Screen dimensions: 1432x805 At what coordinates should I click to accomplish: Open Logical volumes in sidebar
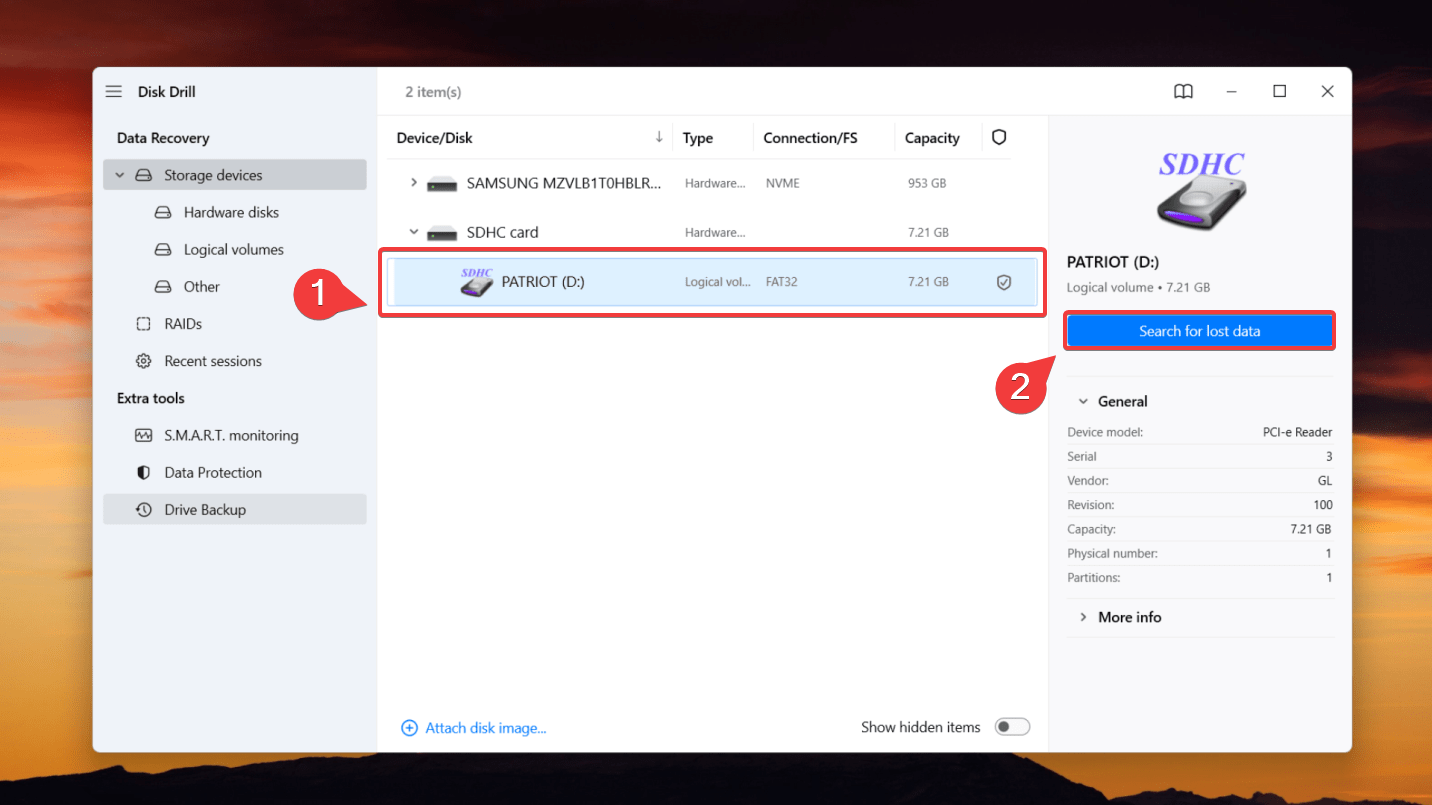(x=233, y=249)
